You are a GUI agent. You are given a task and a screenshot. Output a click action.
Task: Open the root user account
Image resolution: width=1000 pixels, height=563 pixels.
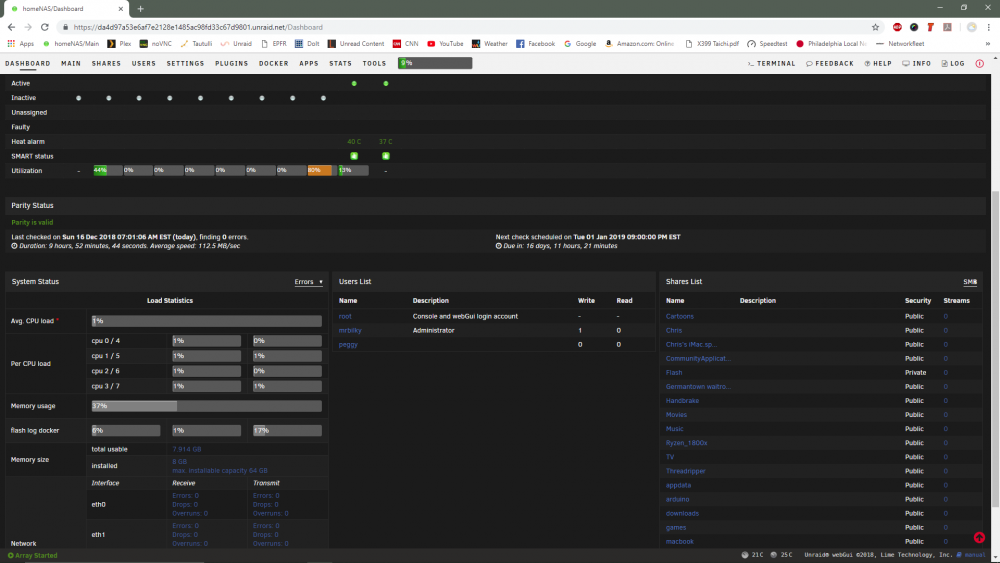tap(345, 316)
